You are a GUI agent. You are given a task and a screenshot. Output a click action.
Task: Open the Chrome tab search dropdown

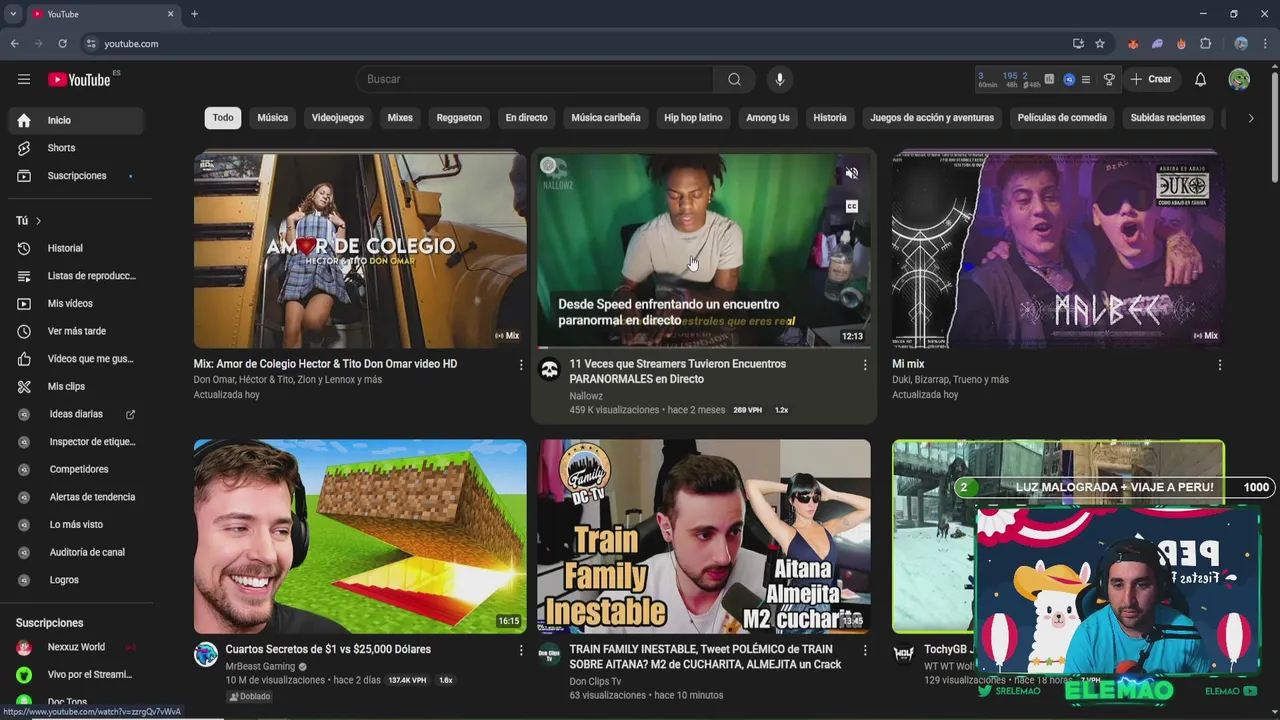(13, 14)
